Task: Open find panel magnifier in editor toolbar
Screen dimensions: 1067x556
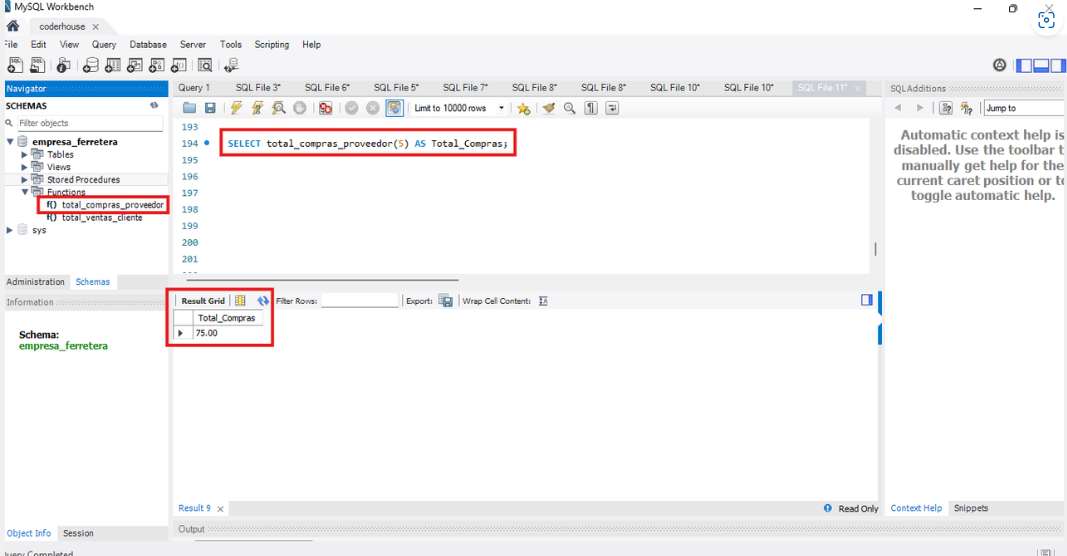Action: (570, 108)
